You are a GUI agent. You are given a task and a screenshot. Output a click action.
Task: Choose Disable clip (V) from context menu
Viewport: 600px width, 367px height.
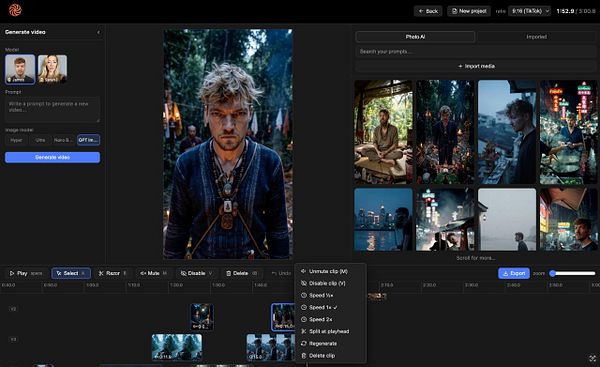331,284
